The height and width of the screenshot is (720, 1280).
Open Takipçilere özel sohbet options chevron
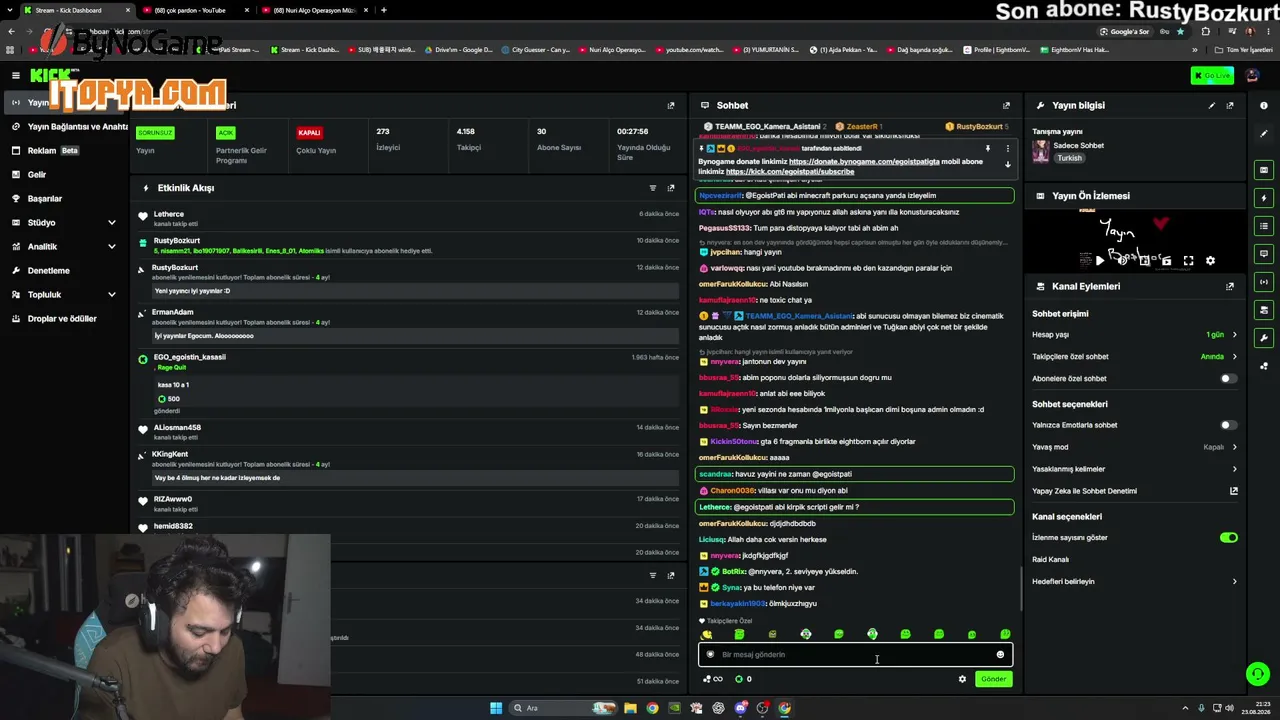click(1234, 357)
